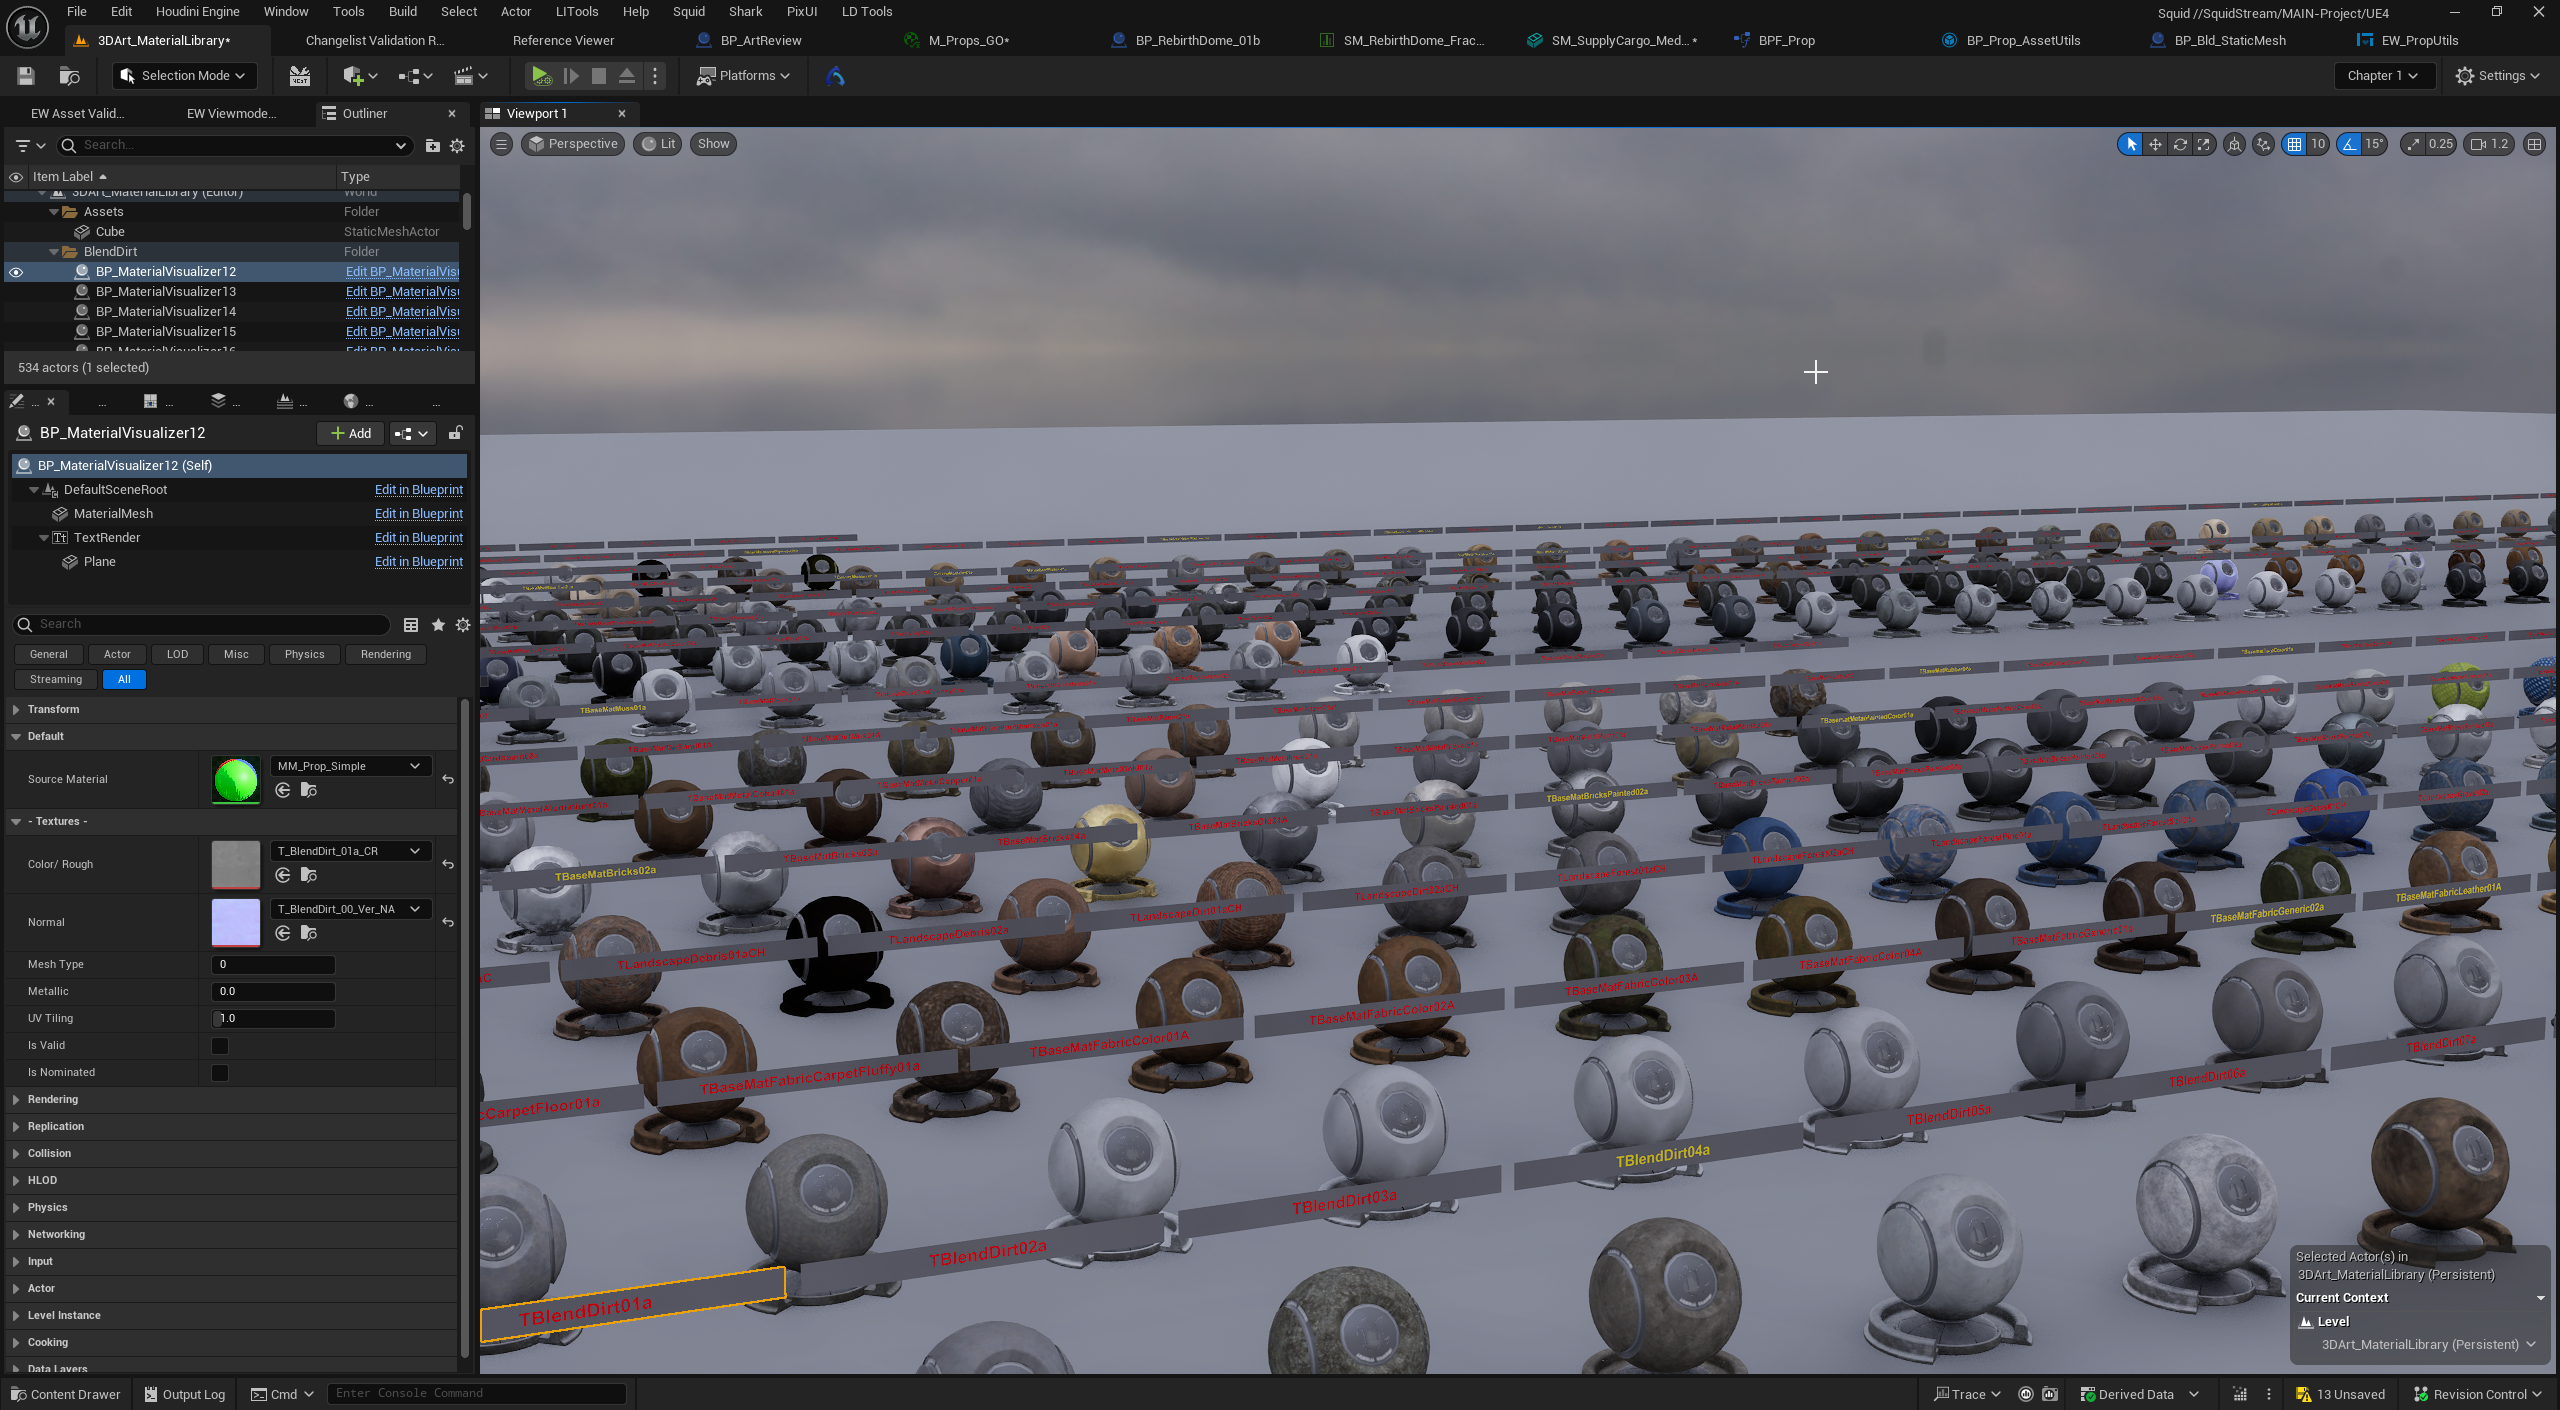Click the create new folder icon in Outliner
Screen dimensions: 2560x1410
click(433, 146)
